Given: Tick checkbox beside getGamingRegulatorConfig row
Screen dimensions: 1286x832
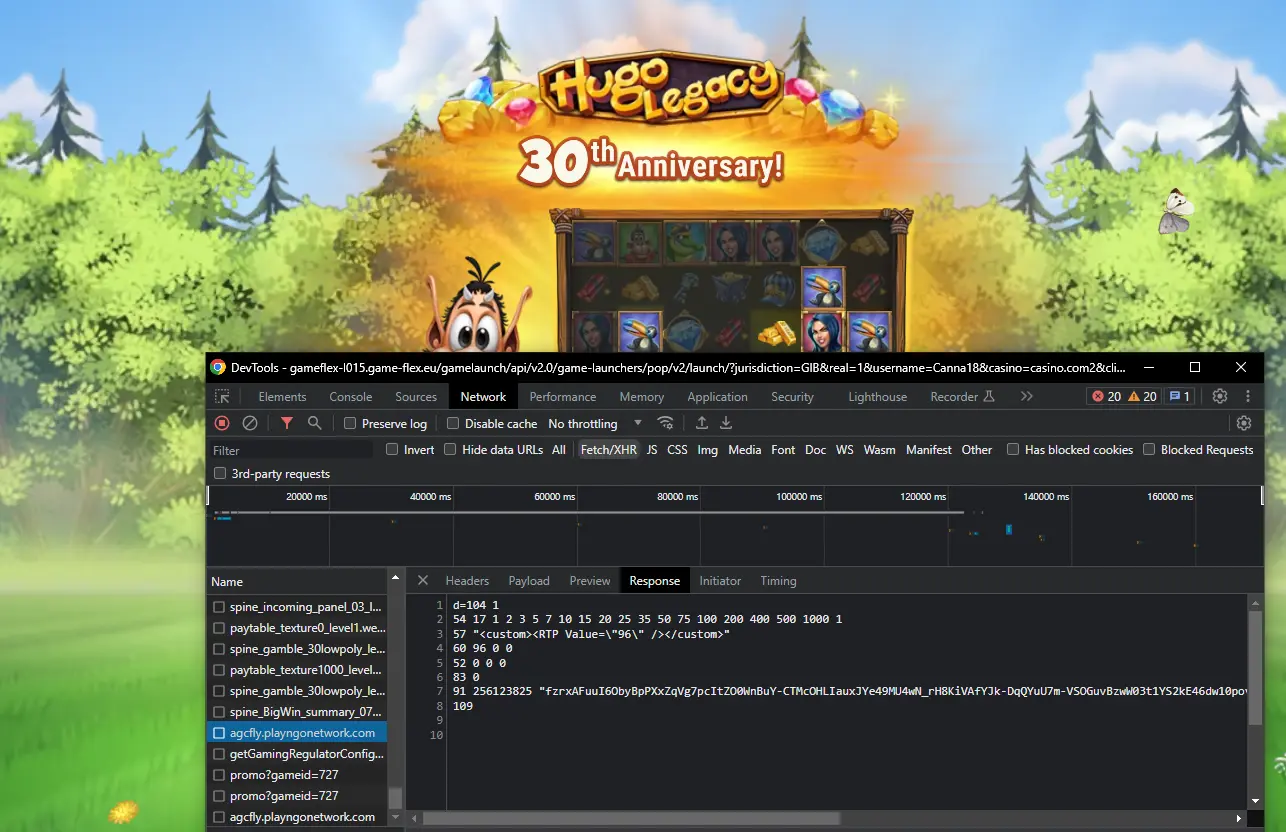Looking at the screenshot, I should click(x=219, y=754).
